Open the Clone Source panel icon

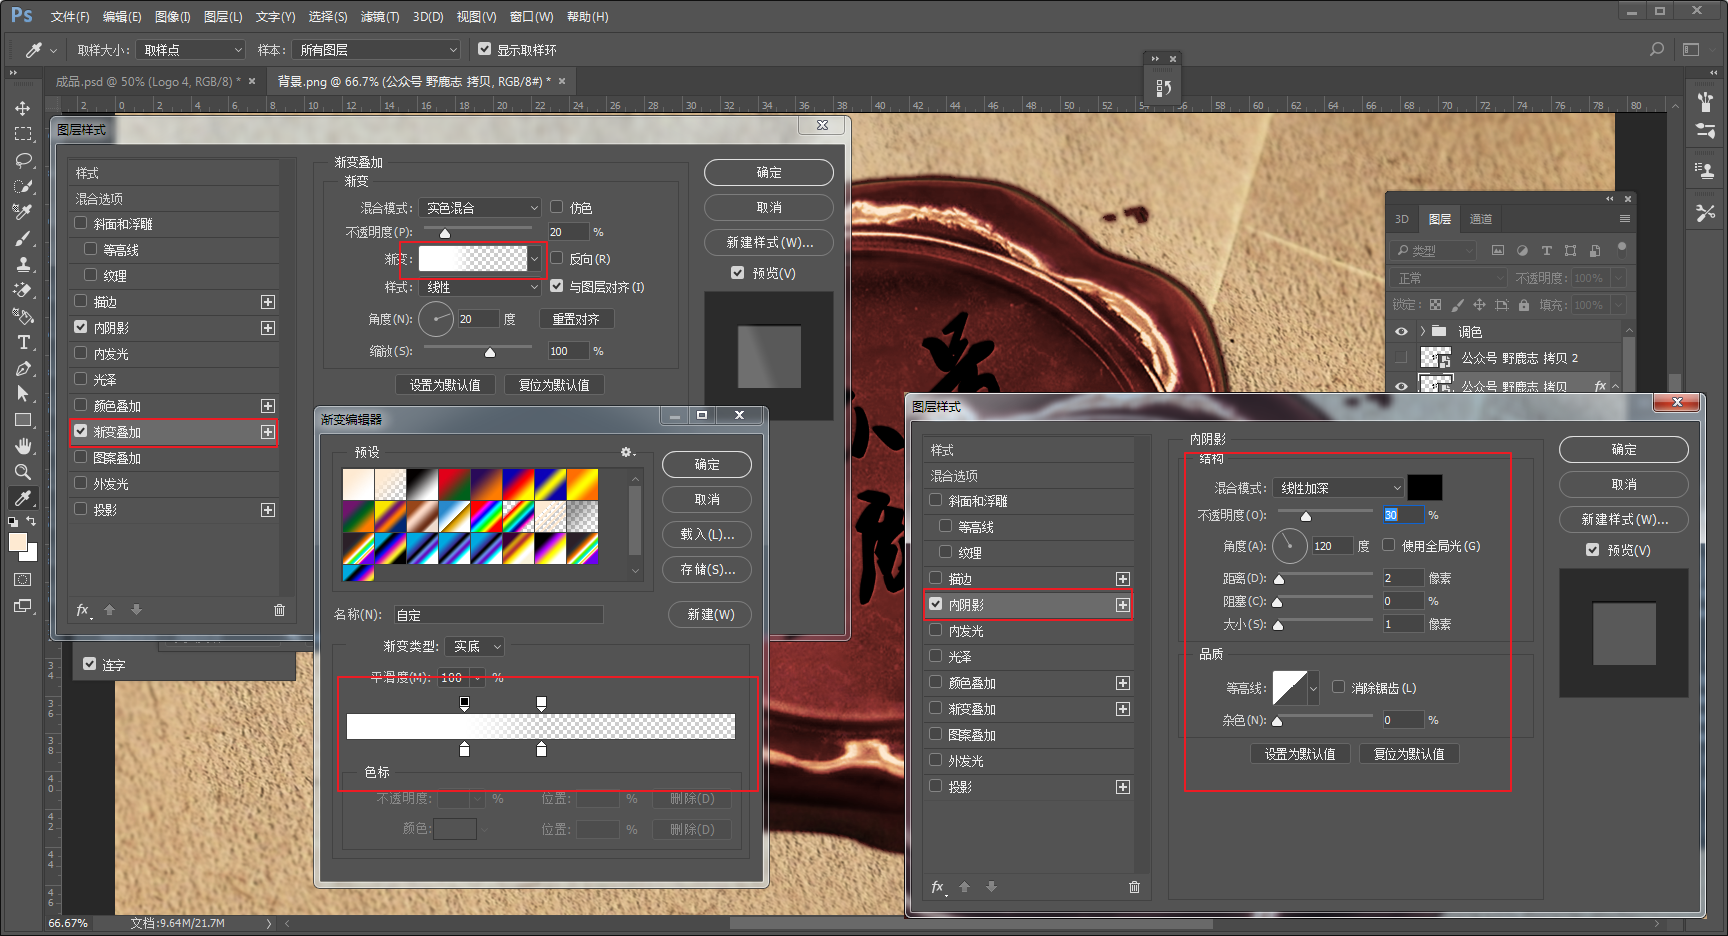(1705, 171)
